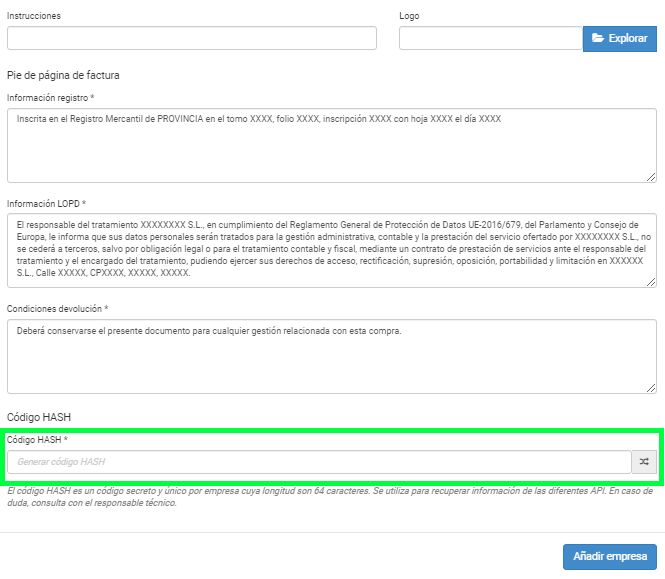Click the Logo file path field
Viewport: 665px width, 579px height.
point(491,38)
